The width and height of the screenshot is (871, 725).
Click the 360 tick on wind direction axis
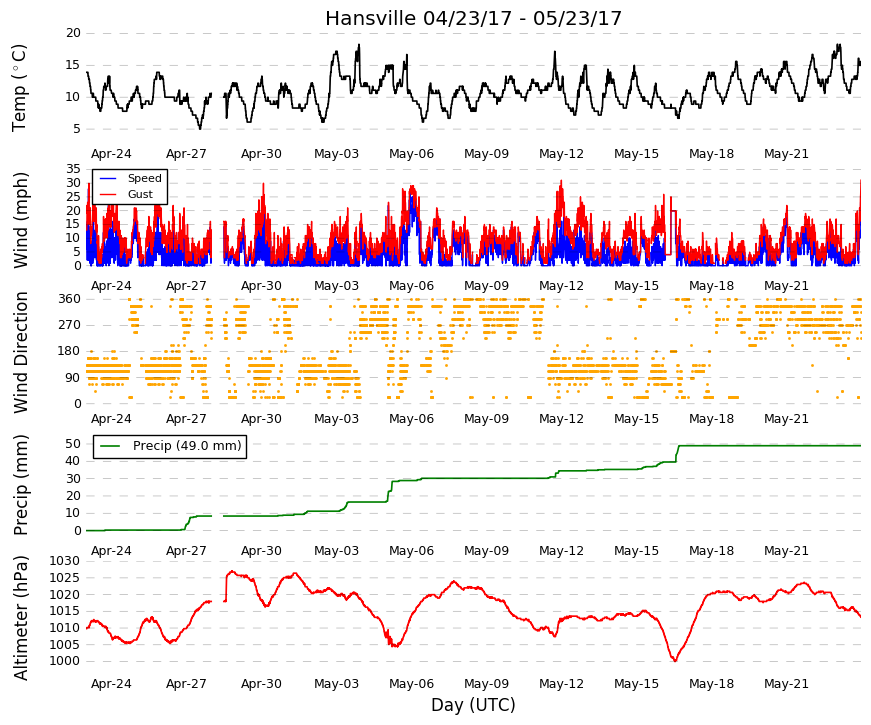pos(69,299)
